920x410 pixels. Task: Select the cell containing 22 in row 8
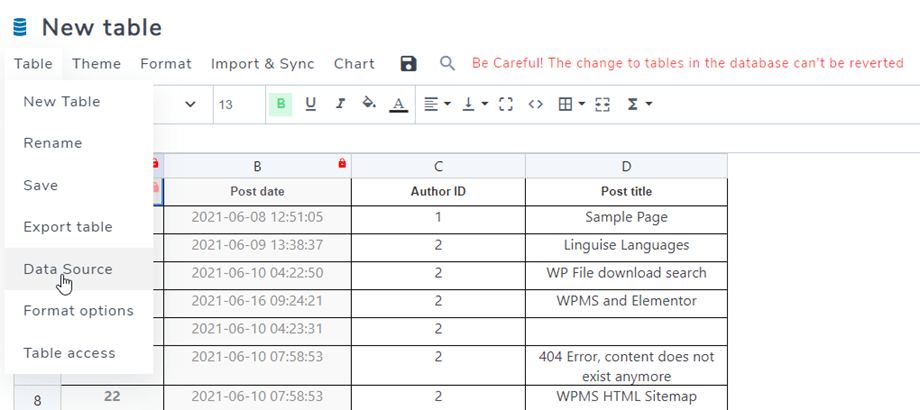pos(112,398)
